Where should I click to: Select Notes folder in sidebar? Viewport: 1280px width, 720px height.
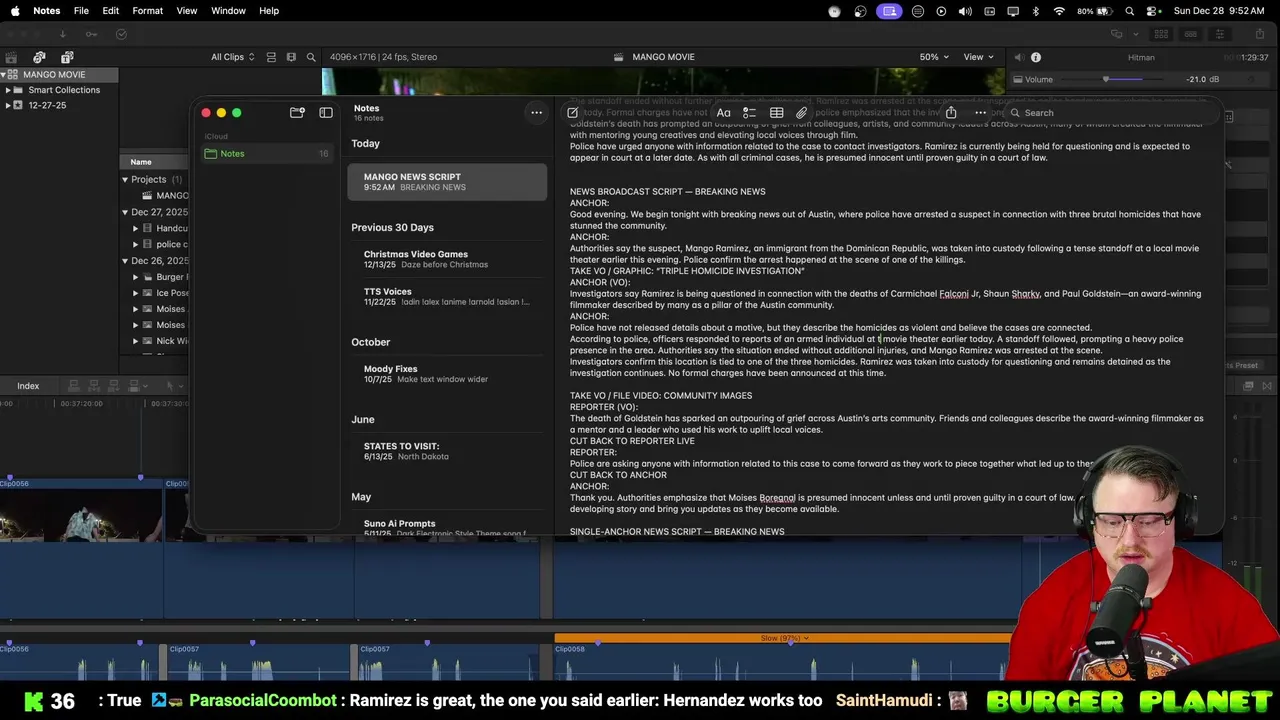[266, 154]
